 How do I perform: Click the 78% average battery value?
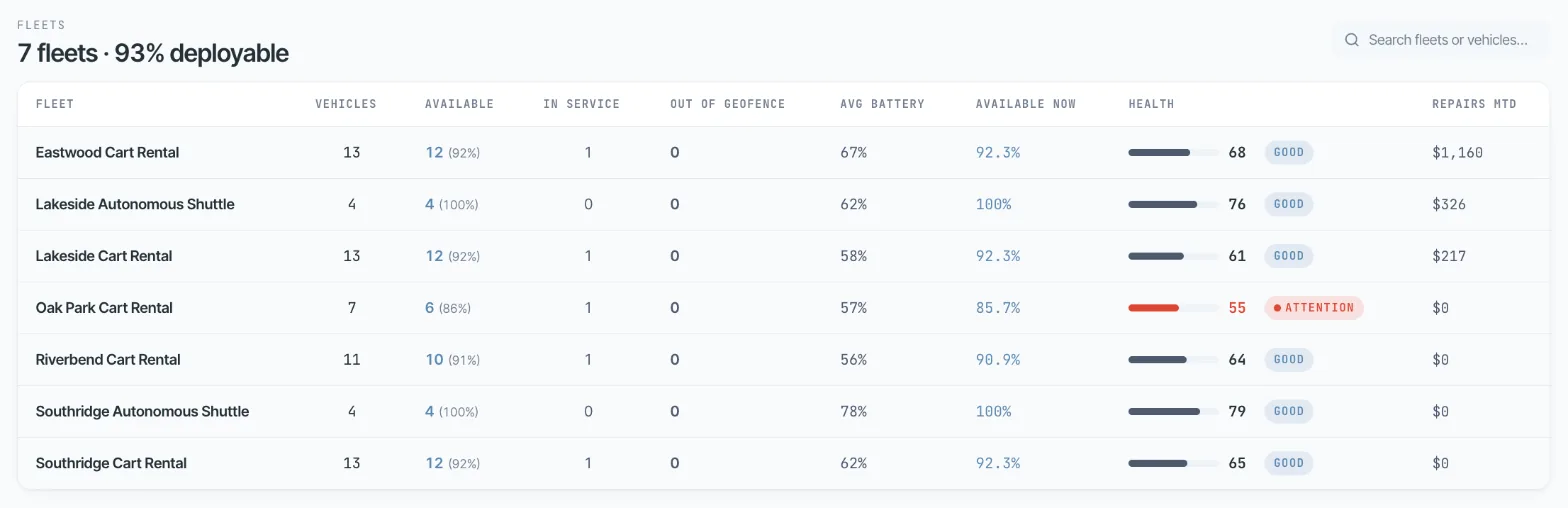[853, 412]
